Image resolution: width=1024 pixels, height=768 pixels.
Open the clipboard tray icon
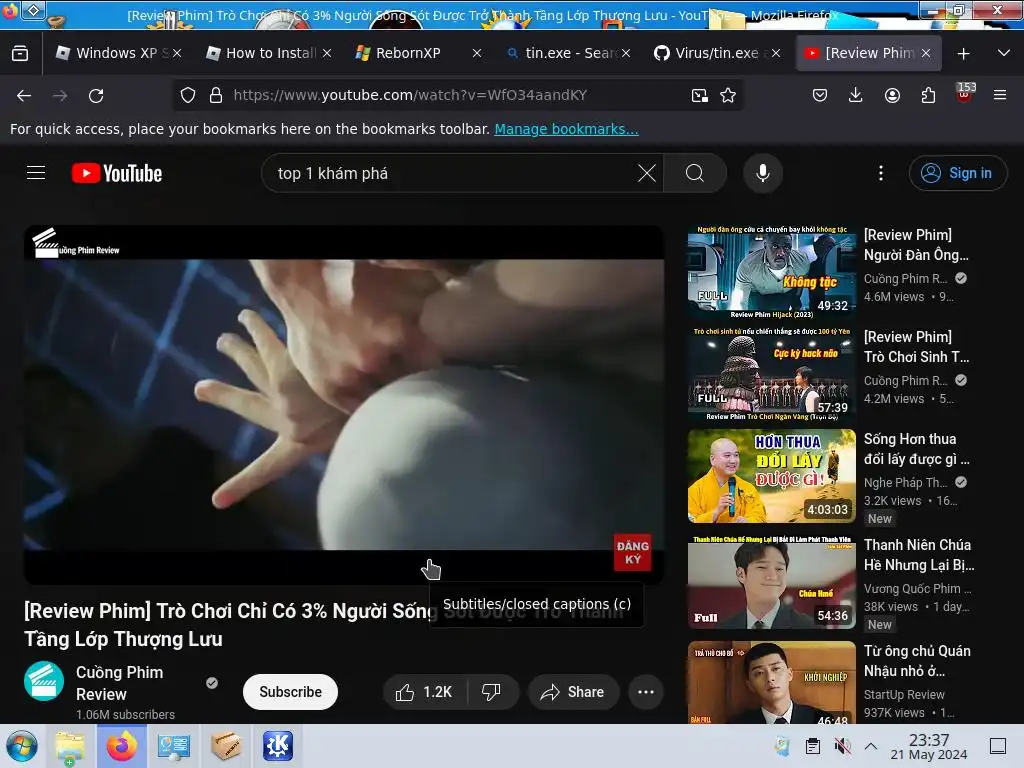point(812,746)
